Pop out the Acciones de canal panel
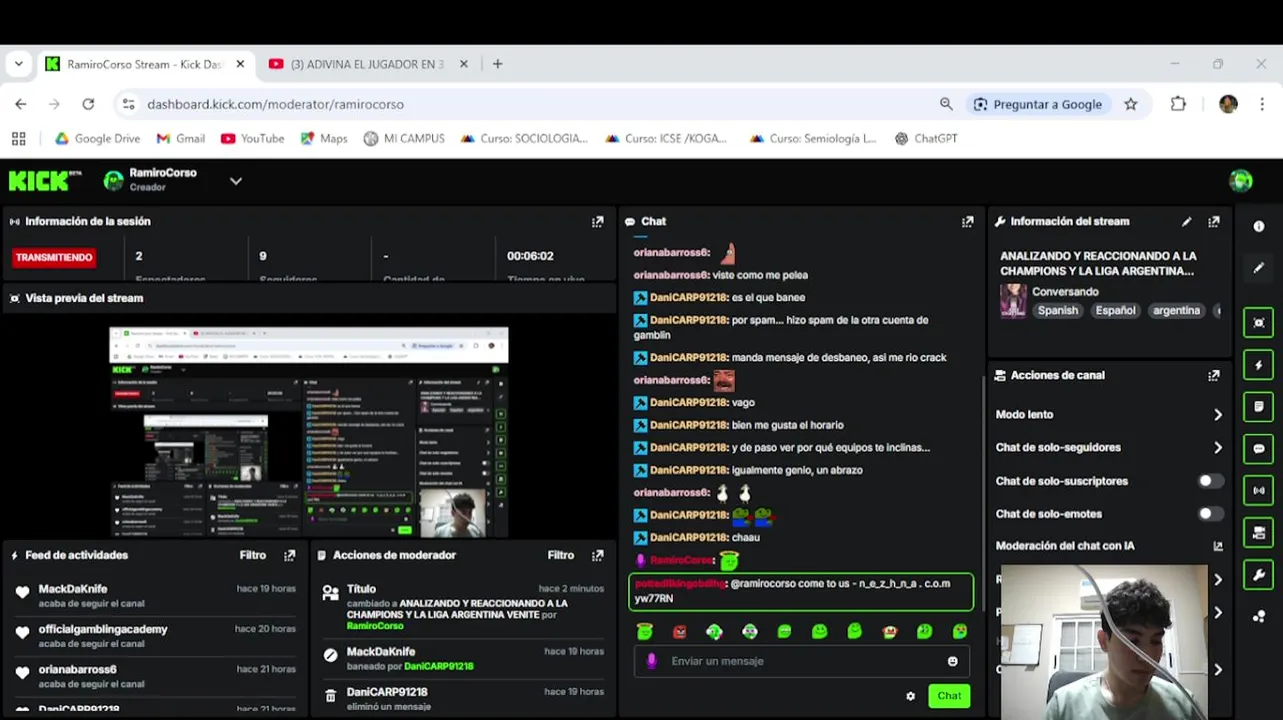 [1213, 376]
